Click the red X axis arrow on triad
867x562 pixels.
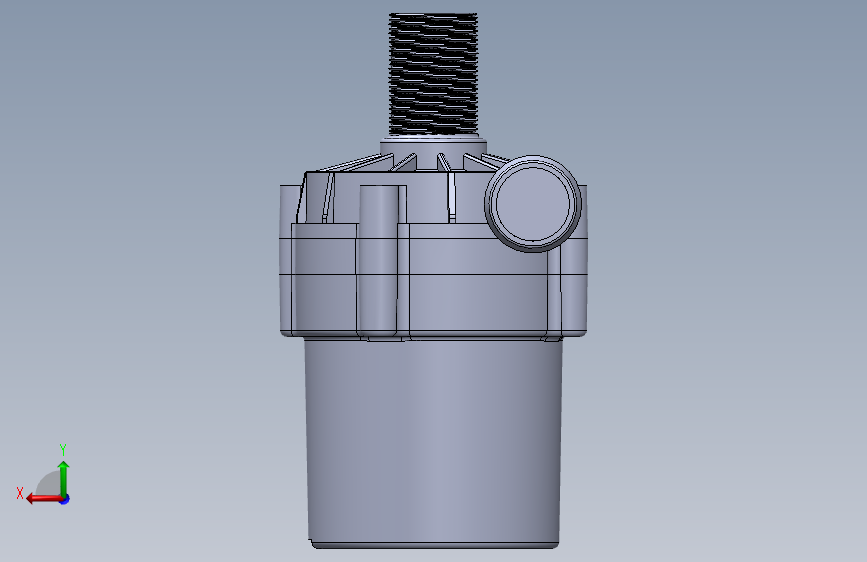point(44,499)
